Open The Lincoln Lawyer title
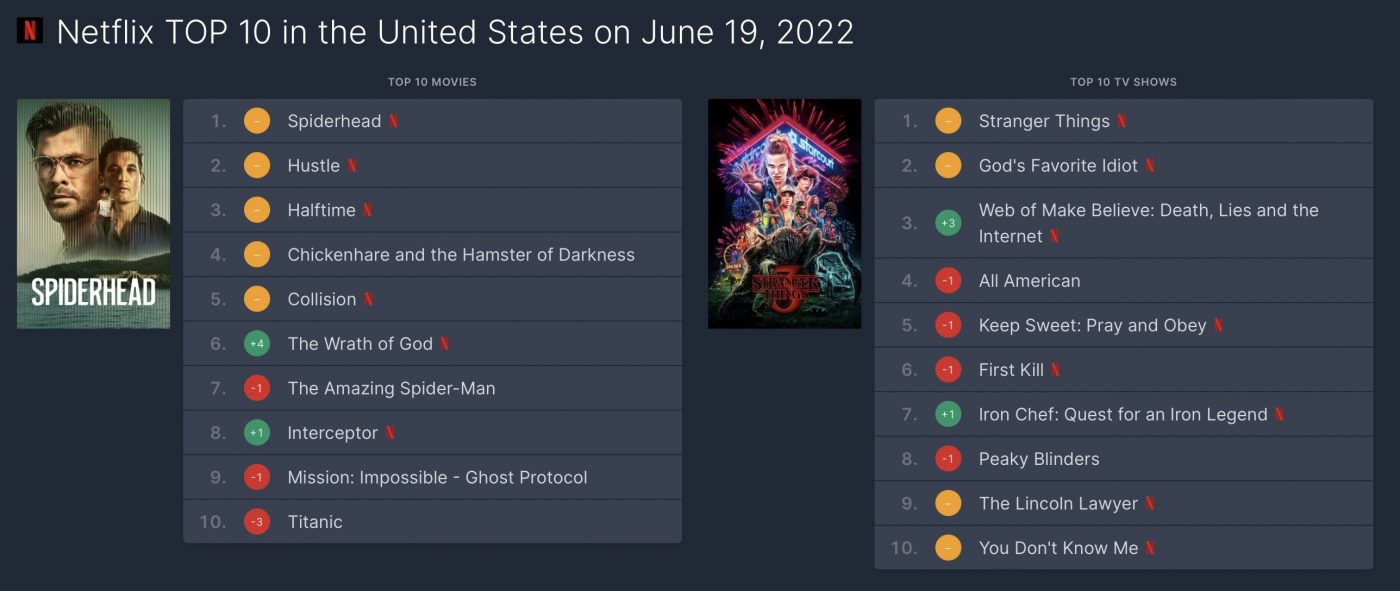 pos(1058,503)
